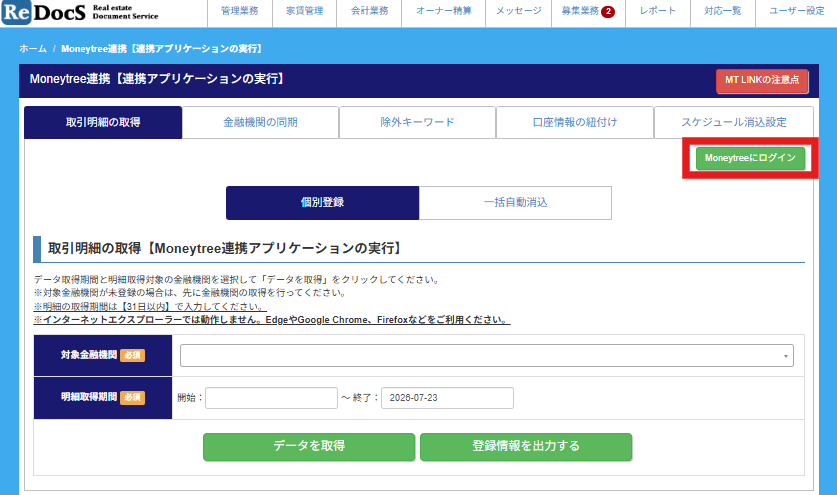837x495 pixels.
Task: Click the Moneytreeにログイン button
Action: pos(750,158)
